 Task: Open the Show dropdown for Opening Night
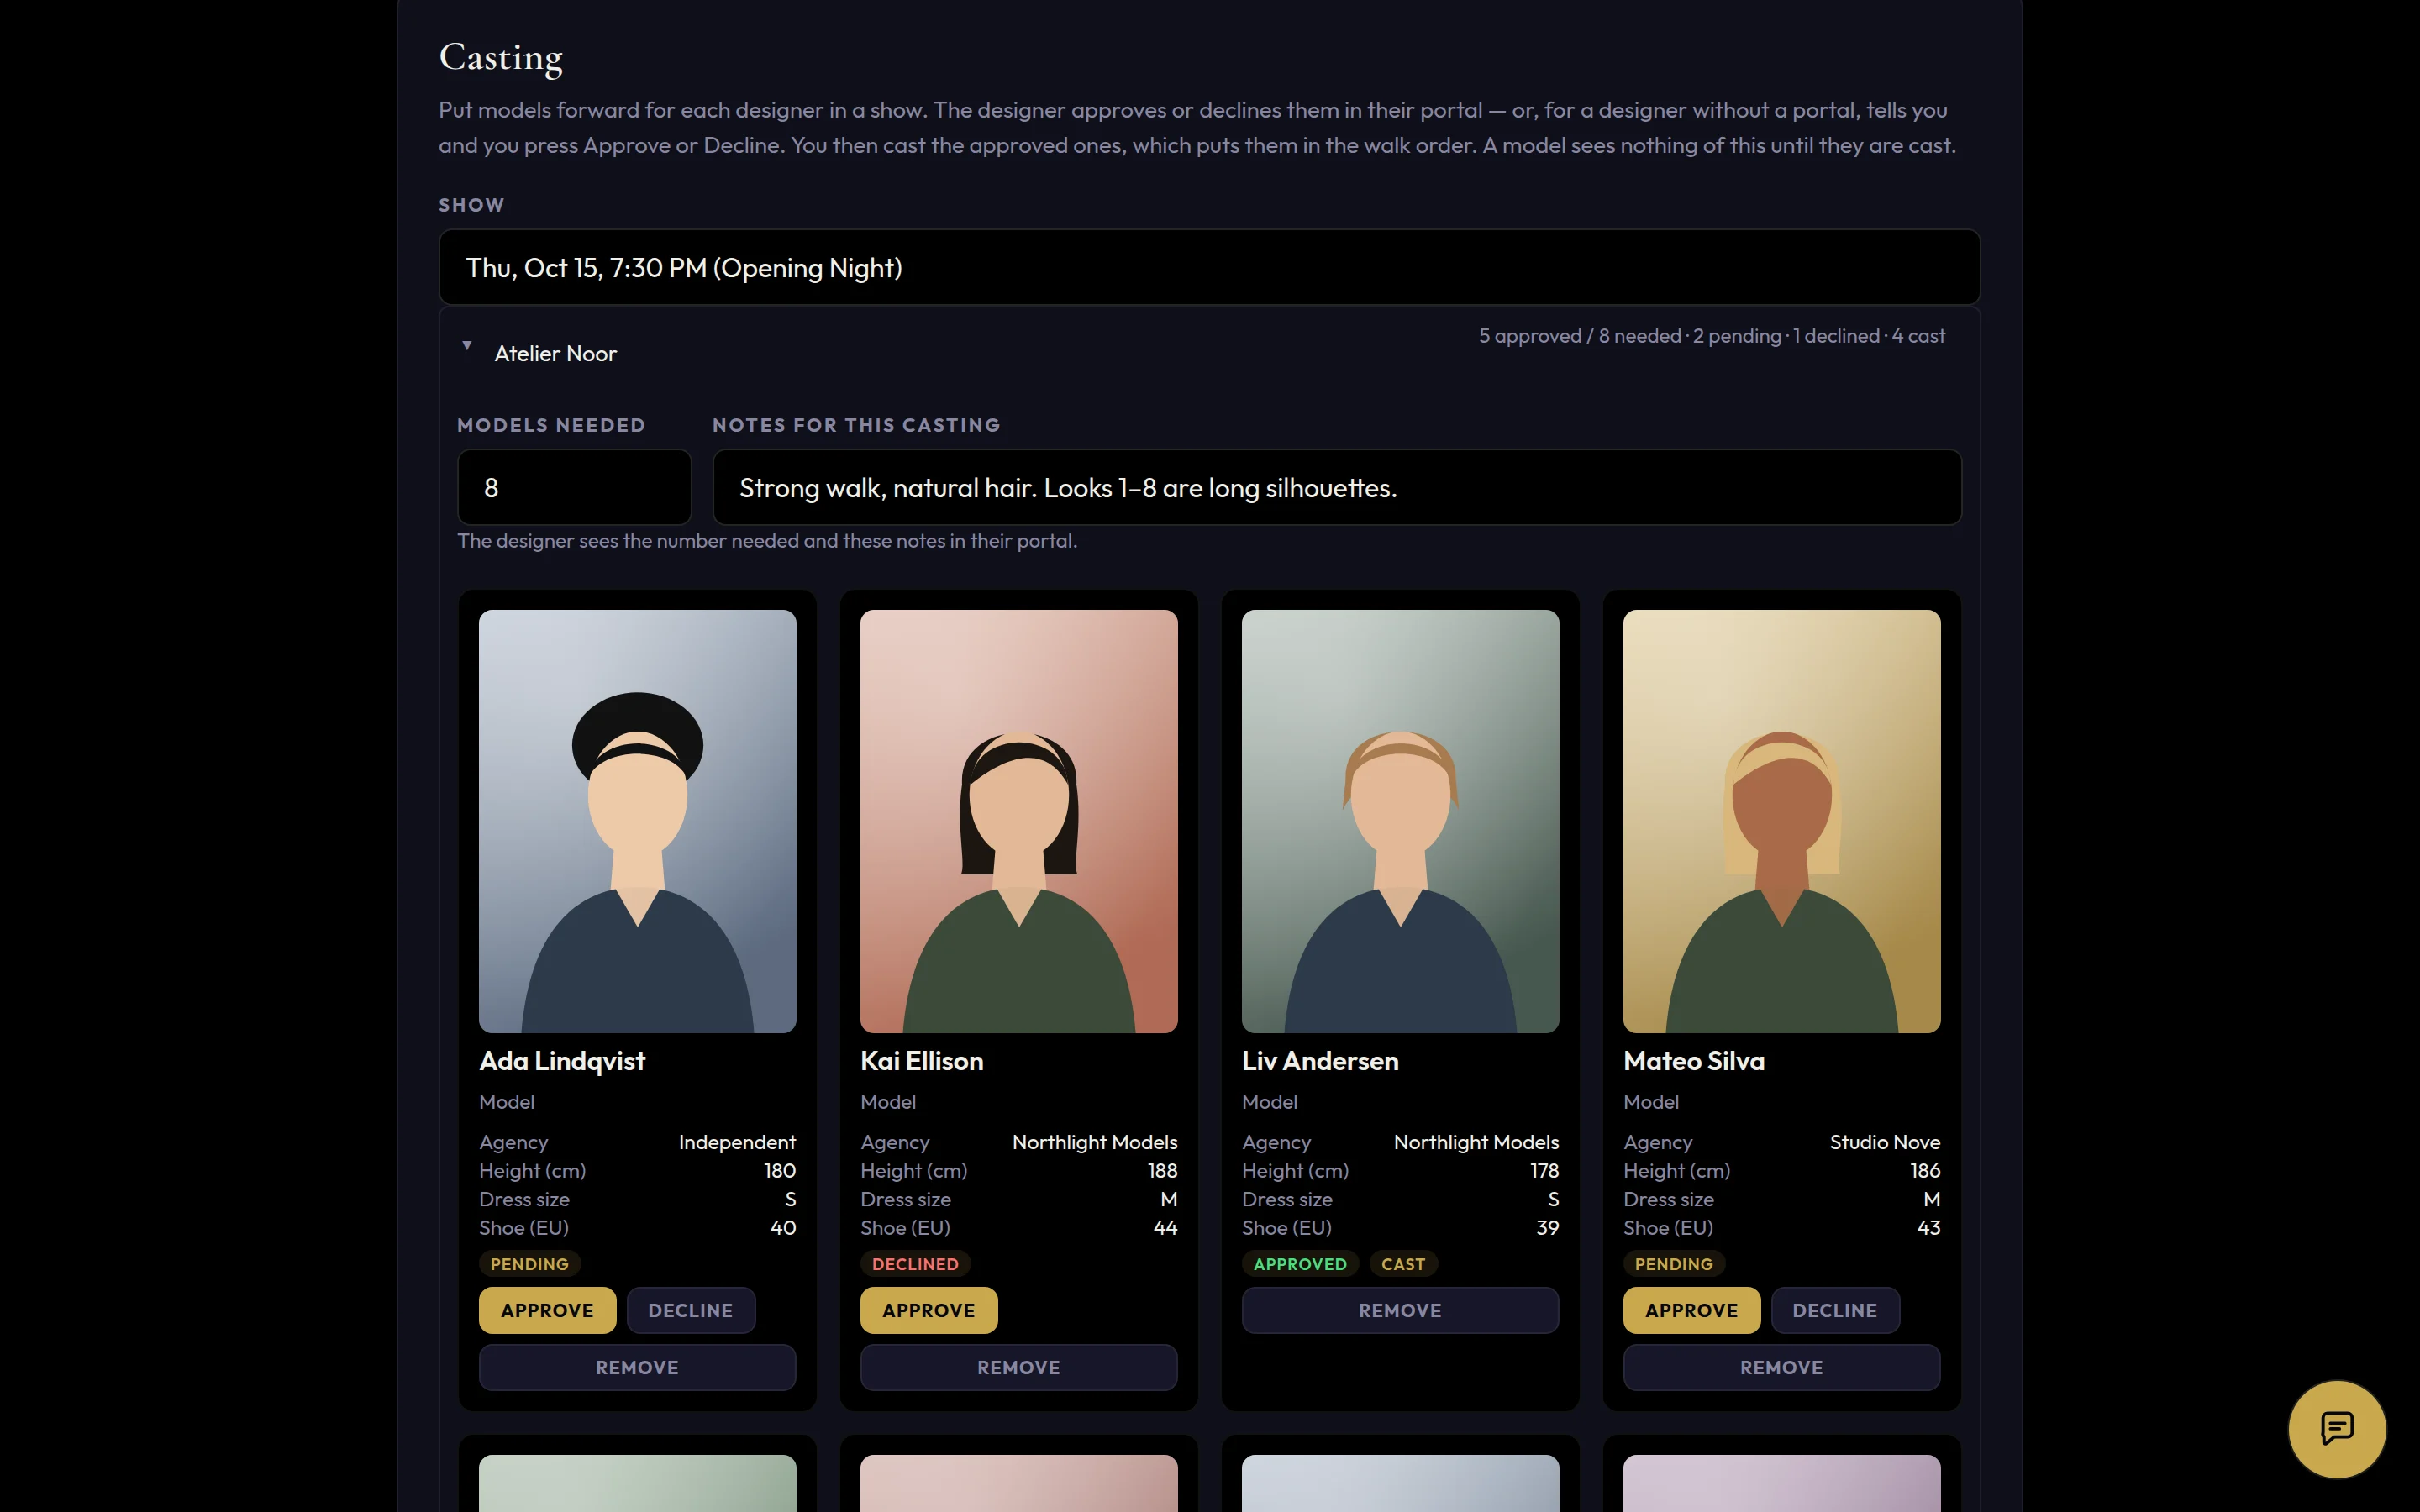tap(1209, 267)
